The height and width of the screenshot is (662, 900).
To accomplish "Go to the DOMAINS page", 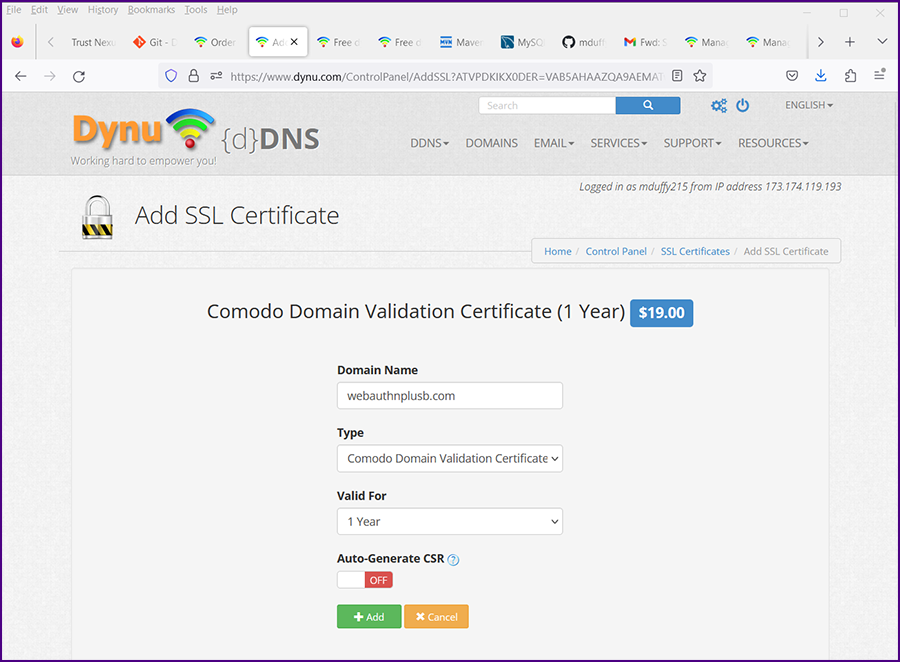I will tap(491, 143).
